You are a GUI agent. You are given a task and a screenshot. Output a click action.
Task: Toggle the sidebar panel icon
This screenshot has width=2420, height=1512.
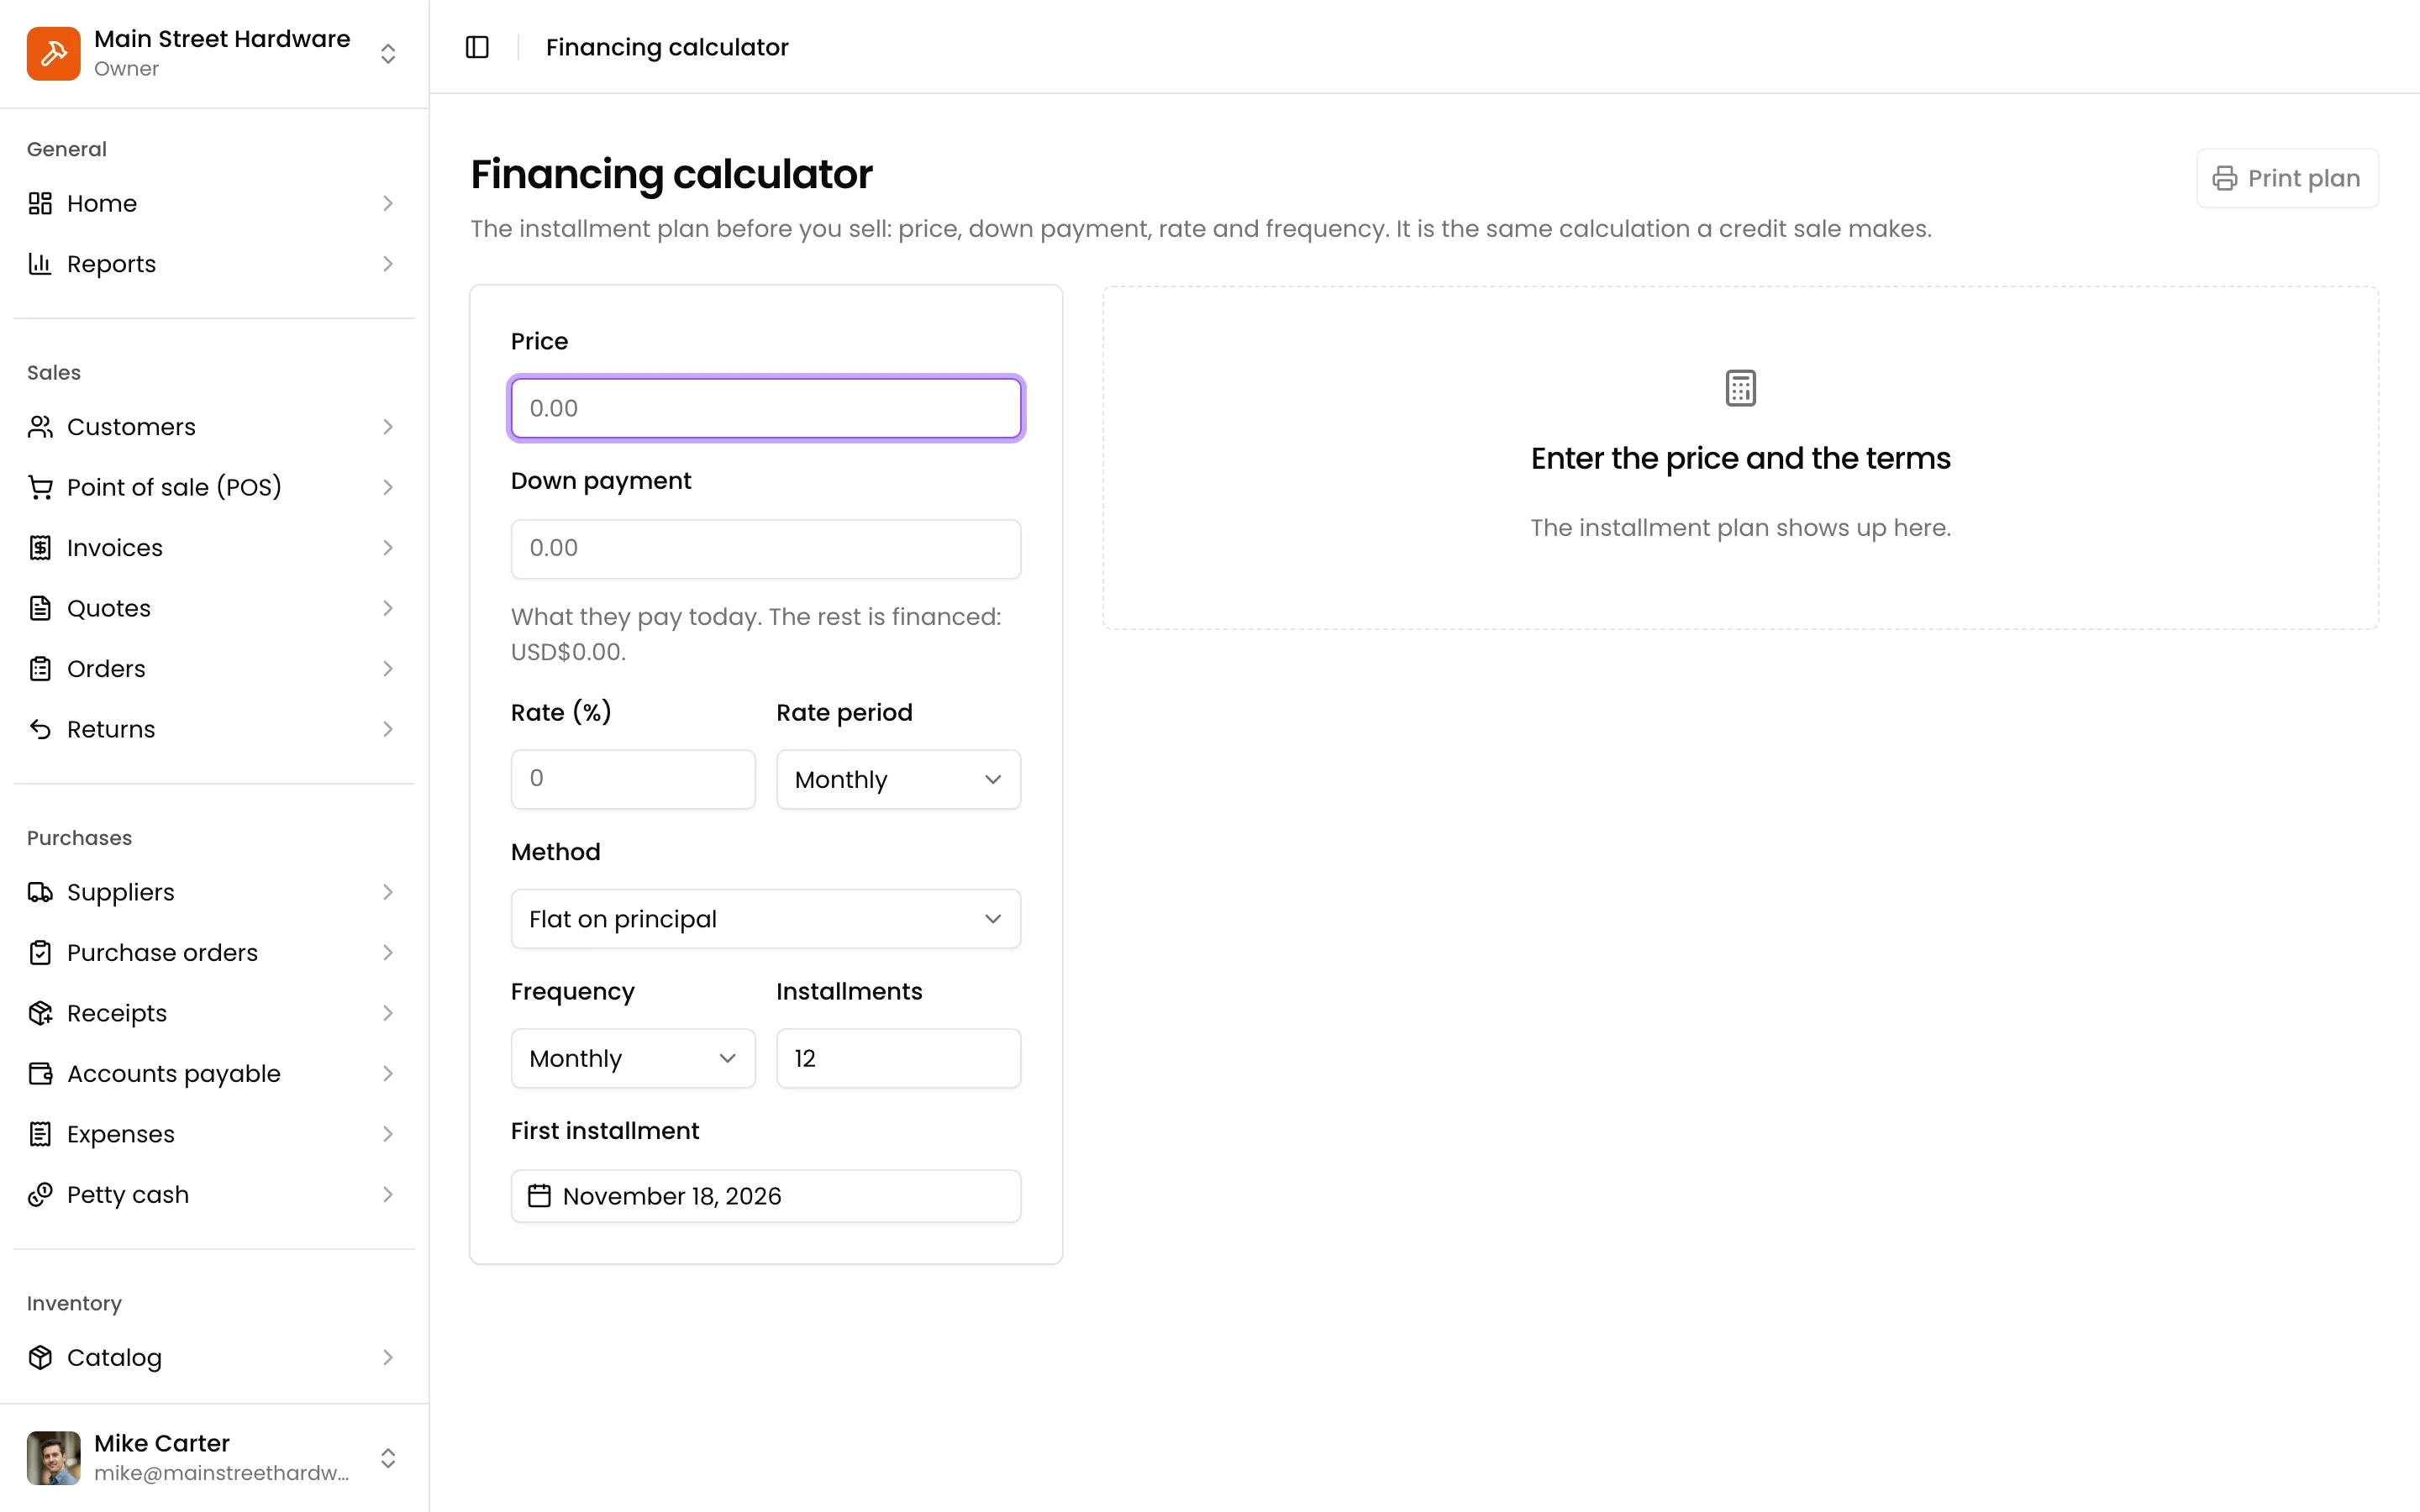click(x=477, y=47)
